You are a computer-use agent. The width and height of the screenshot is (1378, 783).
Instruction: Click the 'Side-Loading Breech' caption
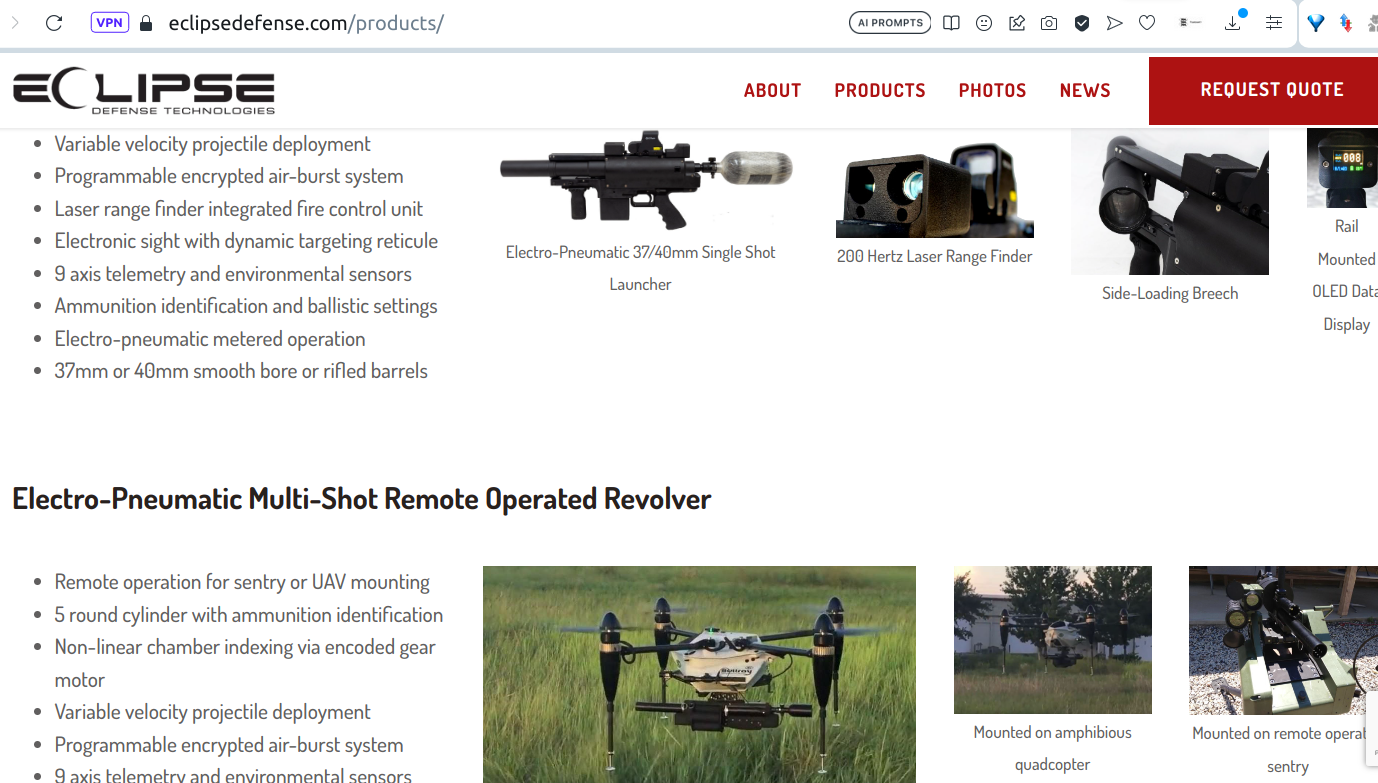click(x=1170, y=293)
